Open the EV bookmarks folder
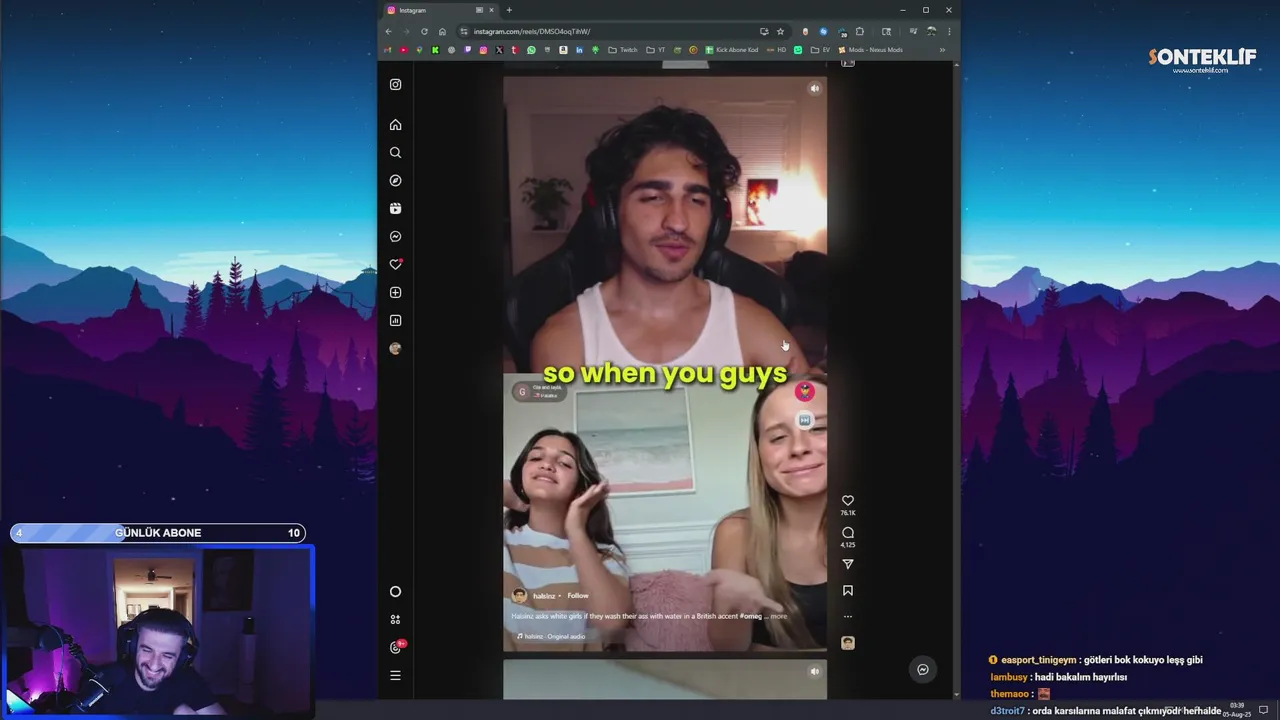The height and width of the screenshot is (720, 1280). 821,50
